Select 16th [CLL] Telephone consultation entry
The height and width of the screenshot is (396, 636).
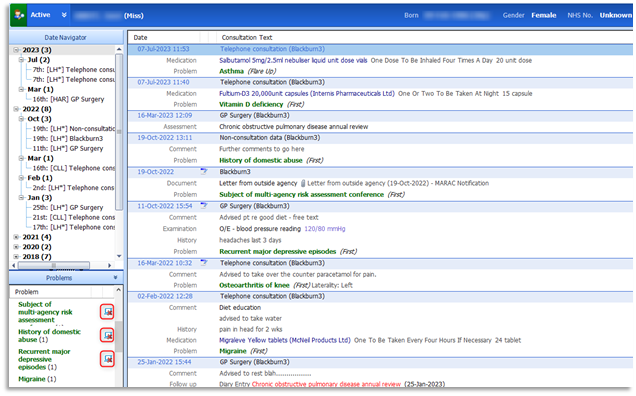click(x=74, y=168)
